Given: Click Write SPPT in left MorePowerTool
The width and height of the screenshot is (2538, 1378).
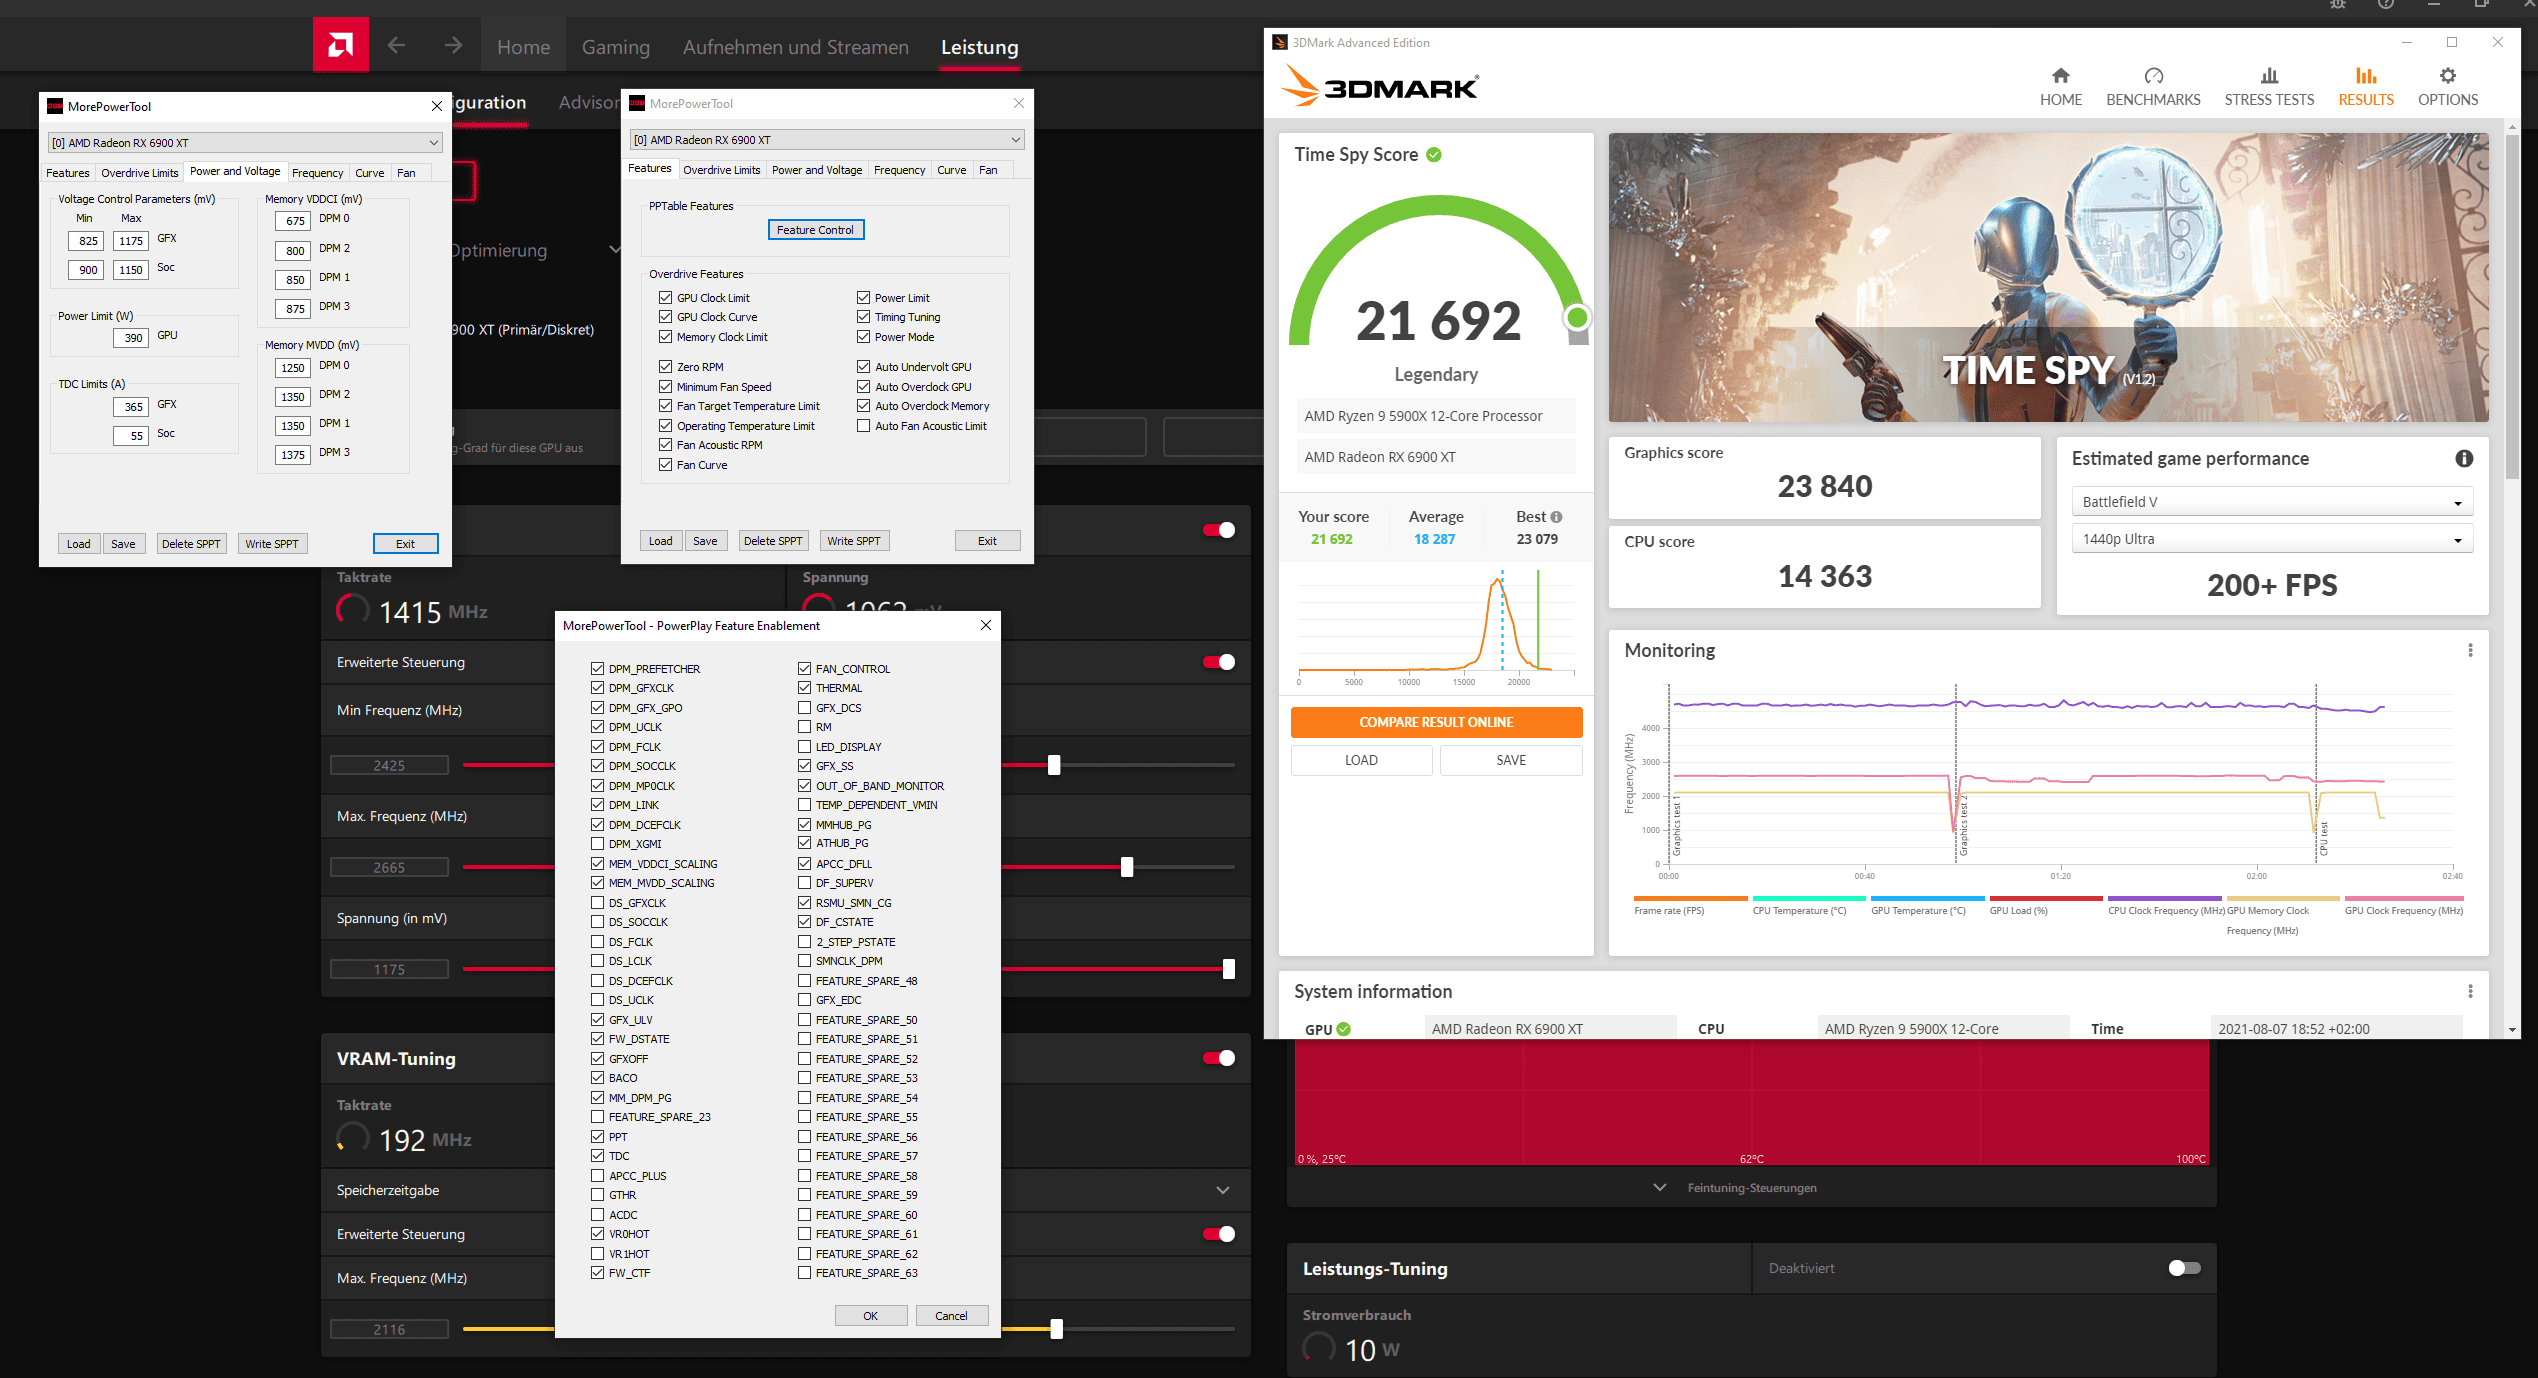Looking at the screenshot, I should point(272,544).
